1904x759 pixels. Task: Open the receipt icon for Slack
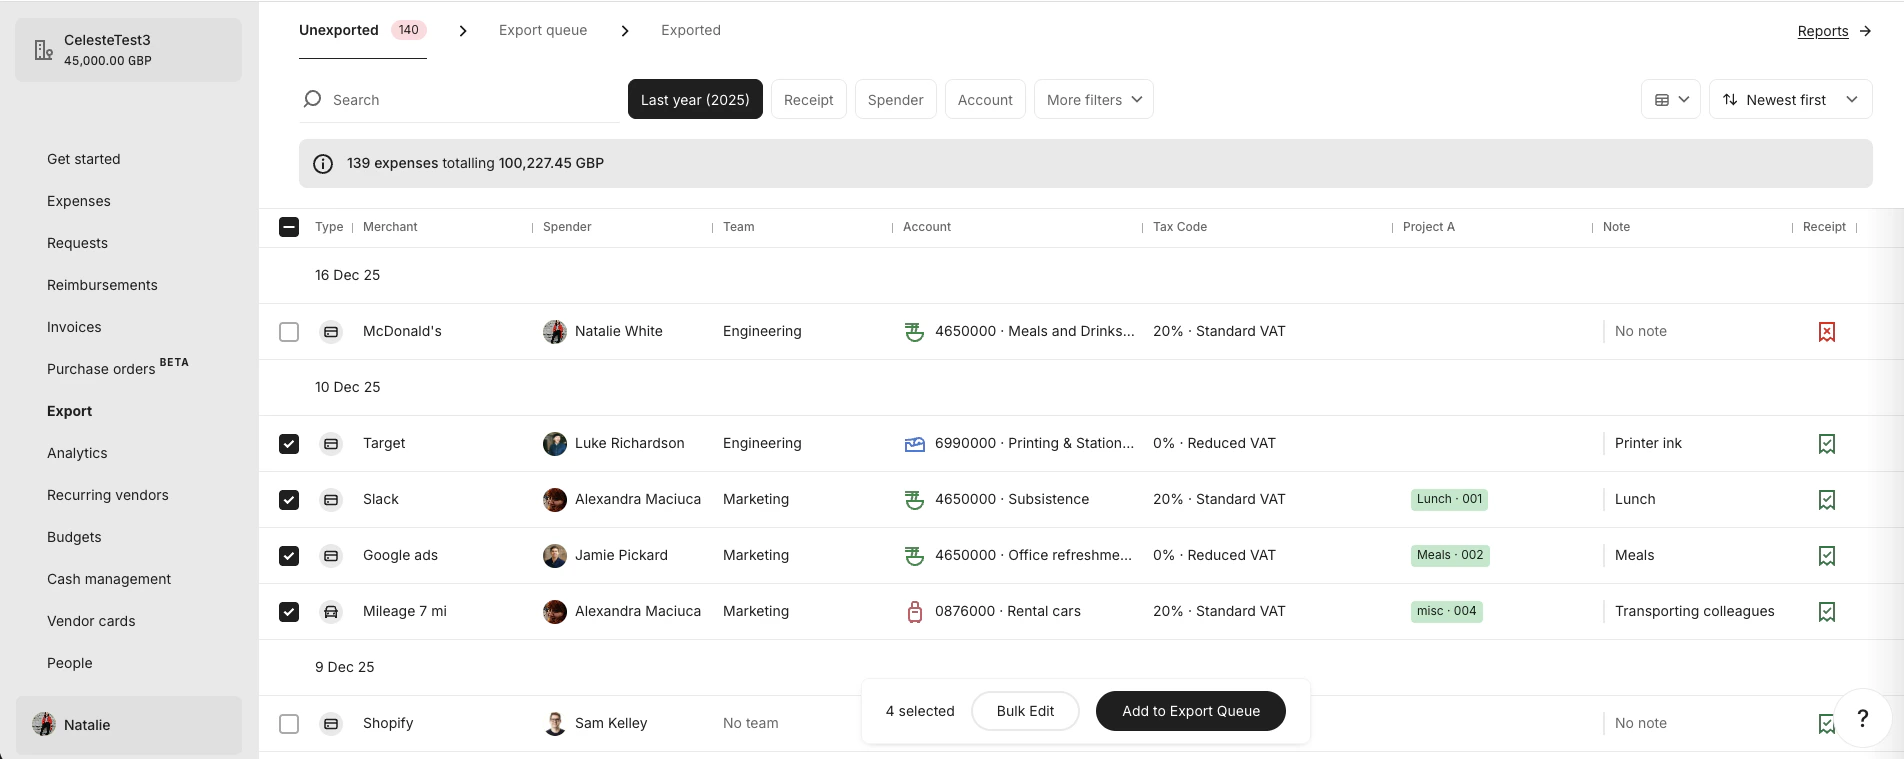(1827, 500)
